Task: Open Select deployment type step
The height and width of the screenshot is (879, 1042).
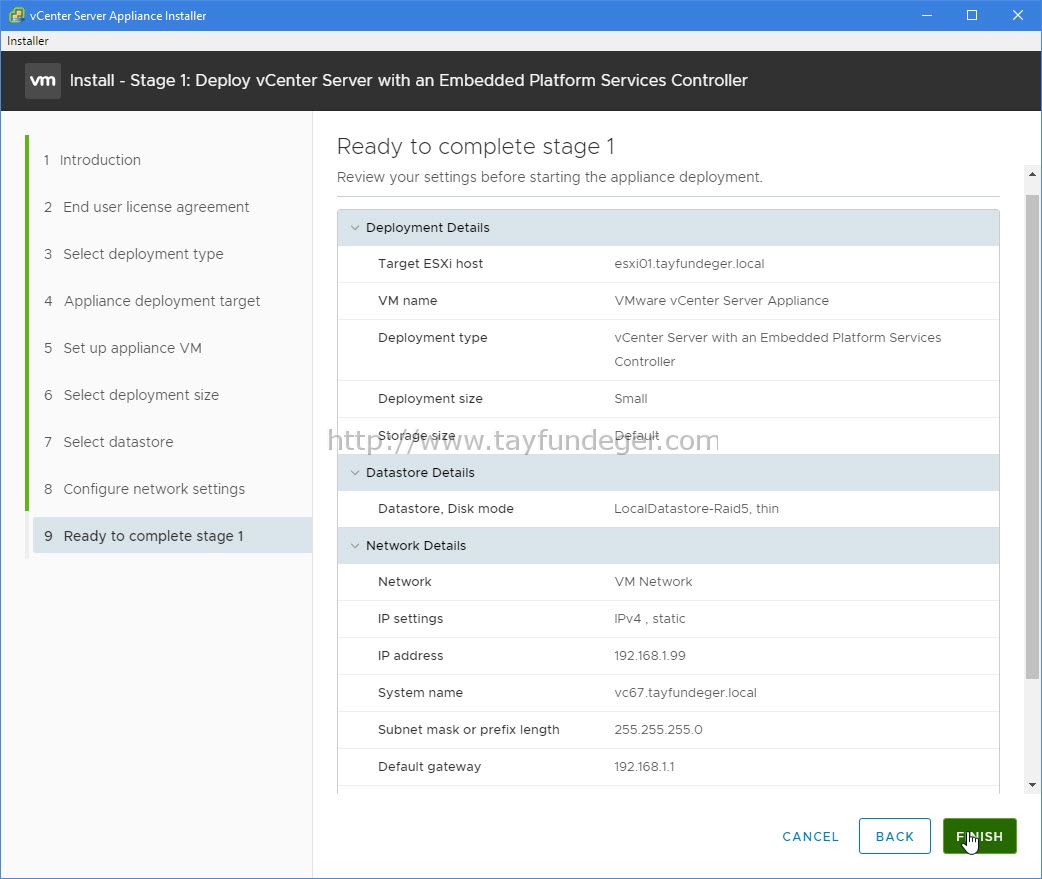Action: [134, 254]
